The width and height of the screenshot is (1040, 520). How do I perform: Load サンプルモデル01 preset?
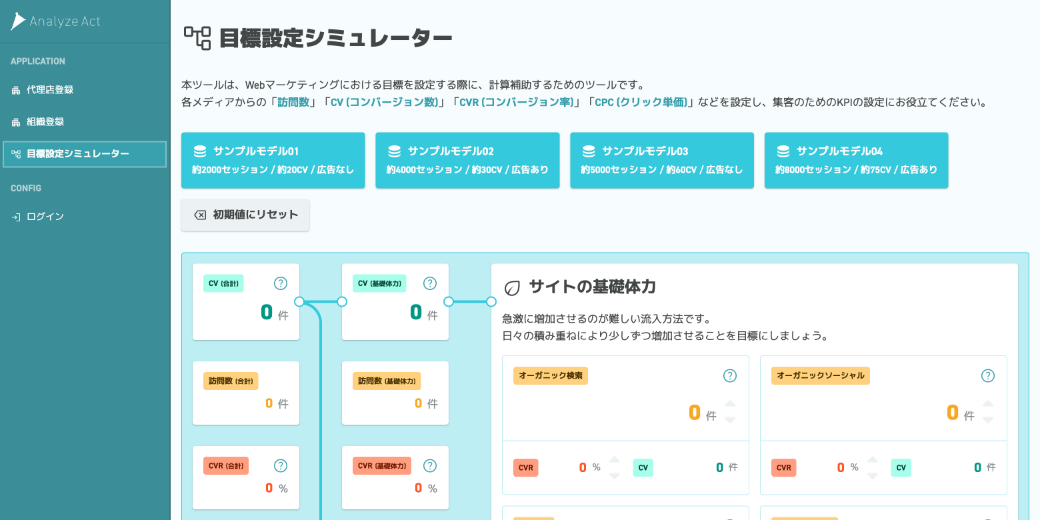pos(273,161)
